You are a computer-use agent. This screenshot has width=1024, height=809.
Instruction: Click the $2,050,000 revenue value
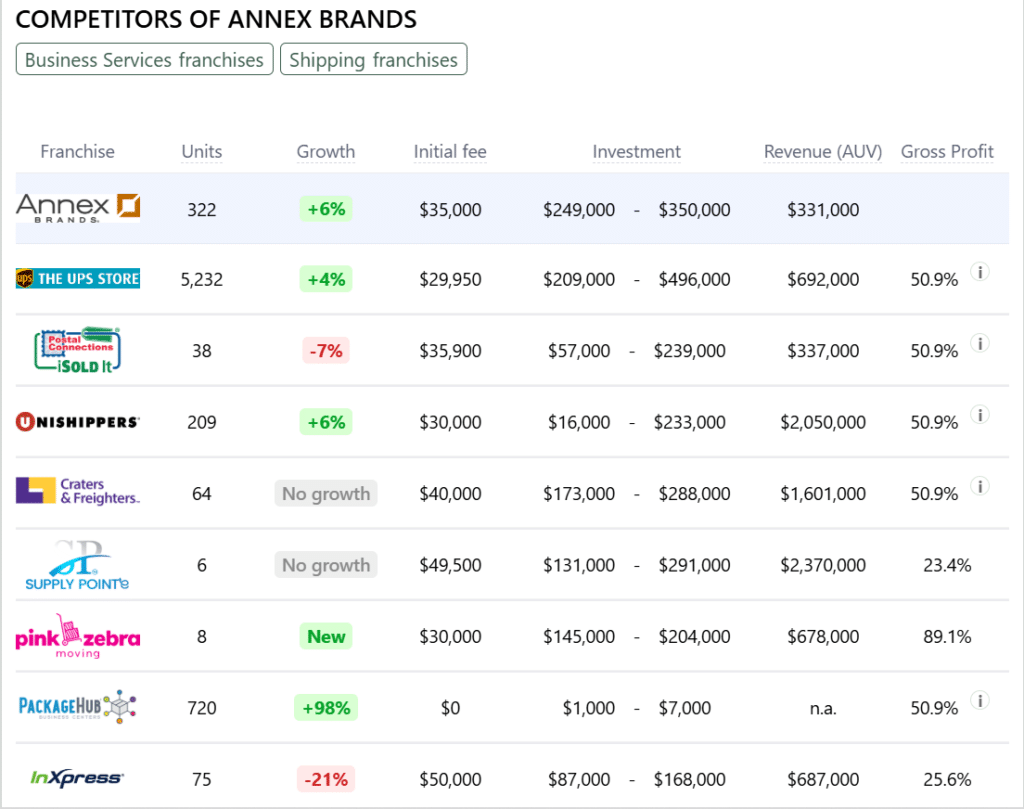823,422
